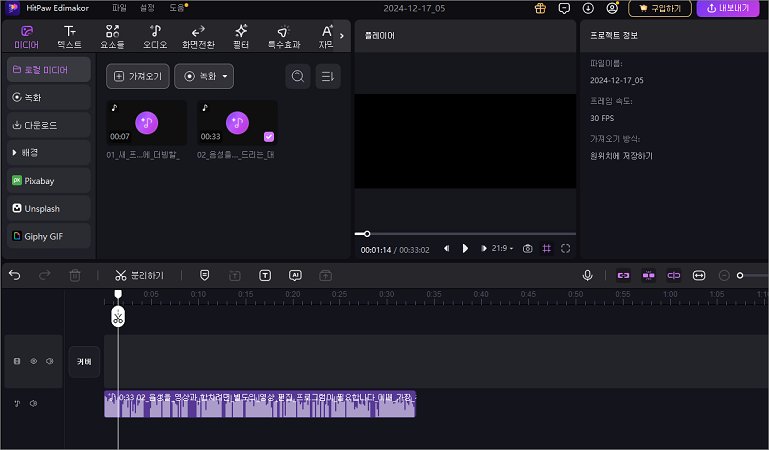Enter fullscreen preview mode
This screenshot has width=769, height=450.
(x=565, y=248)
